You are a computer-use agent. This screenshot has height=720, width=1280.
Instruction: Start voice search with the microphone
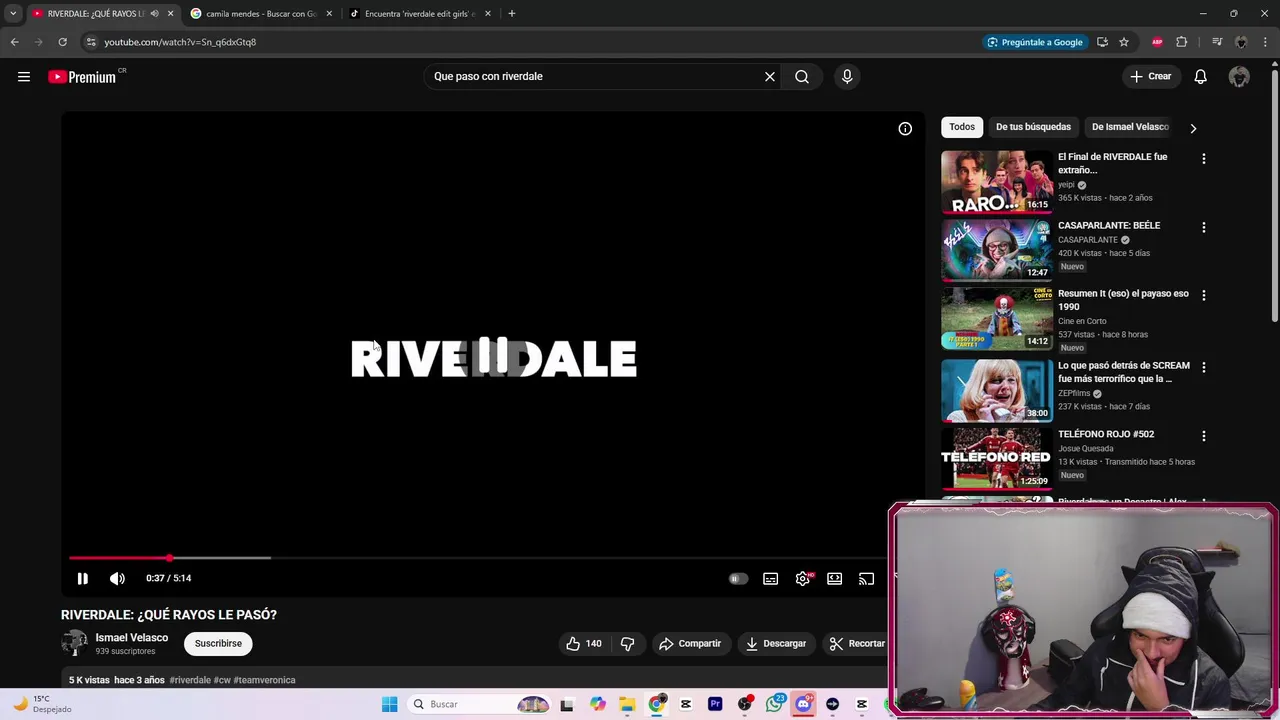click(847, 77)
